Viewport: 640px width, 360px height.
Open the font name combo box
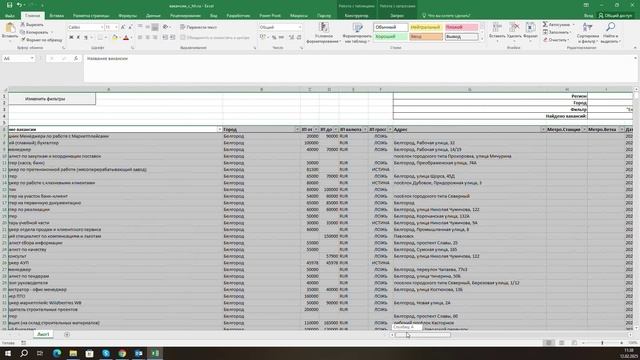85,27
